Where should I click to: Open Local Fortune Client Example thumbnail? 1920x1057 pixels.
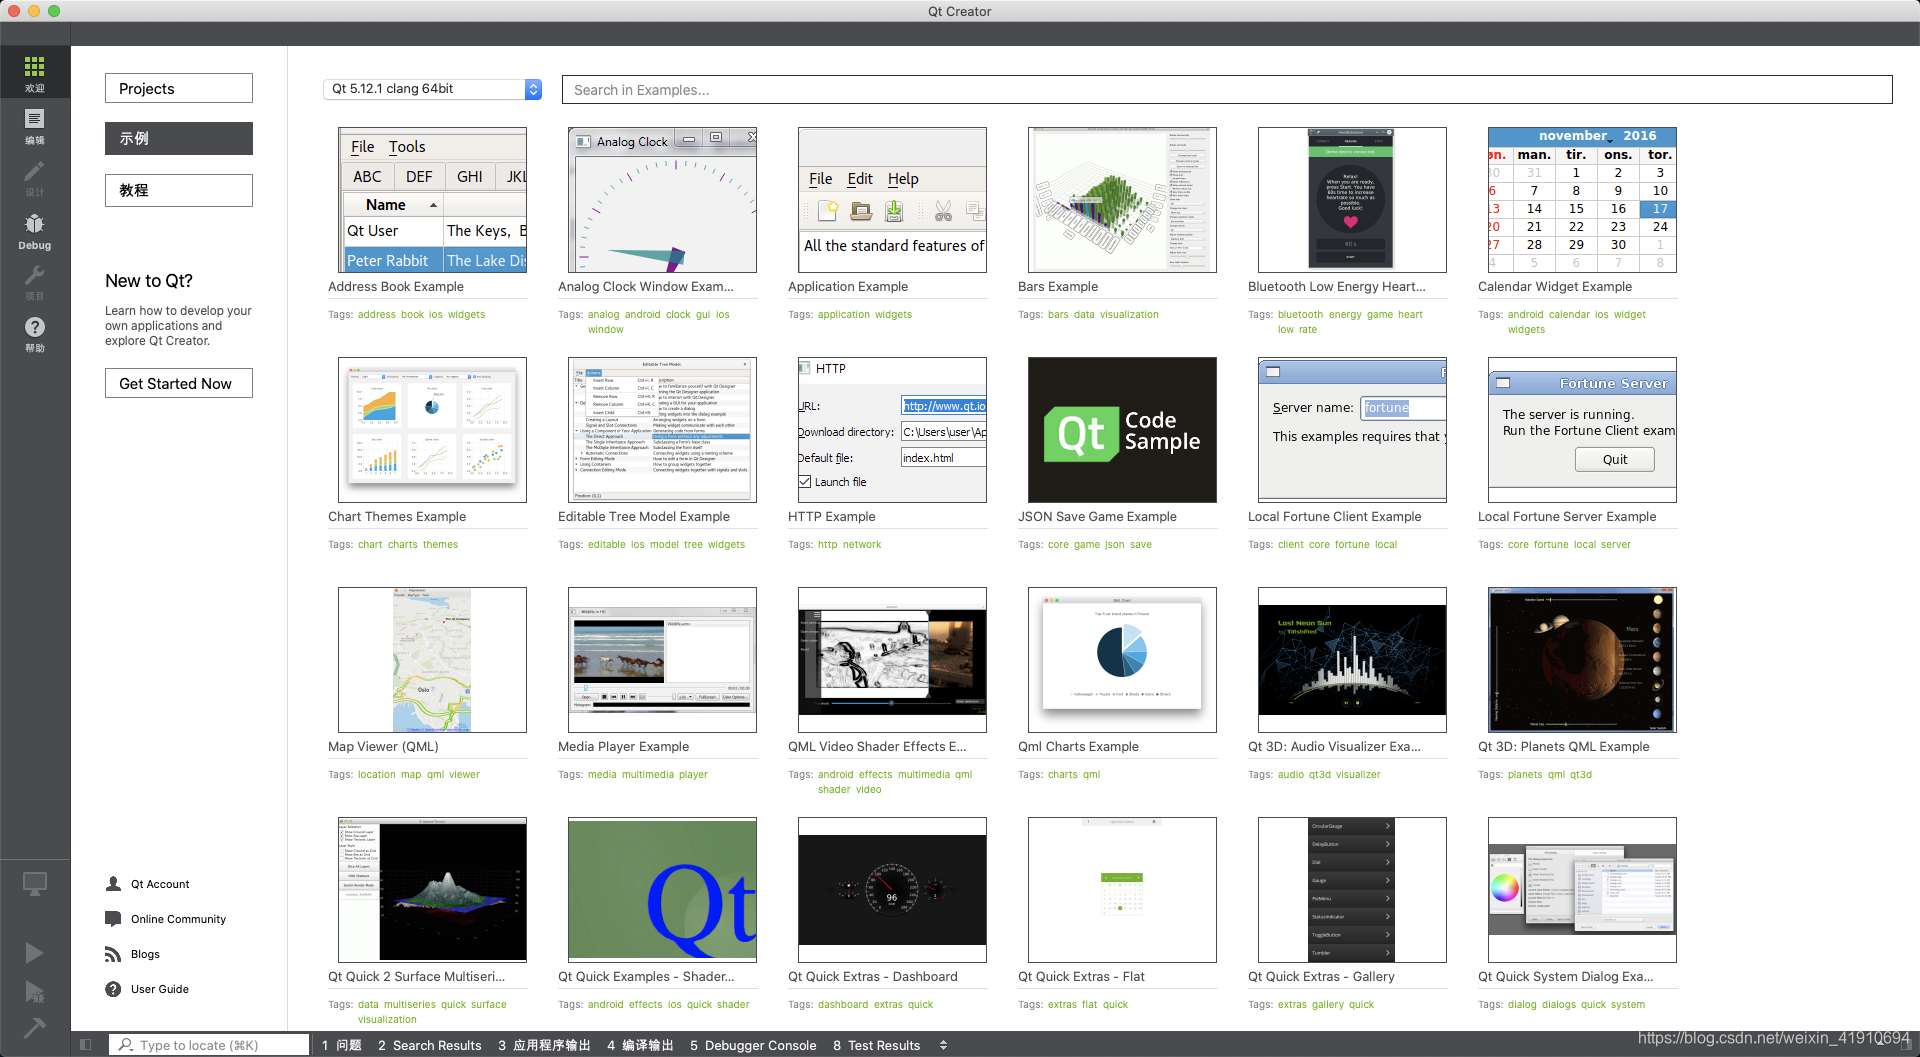[x=1352, y=430]
